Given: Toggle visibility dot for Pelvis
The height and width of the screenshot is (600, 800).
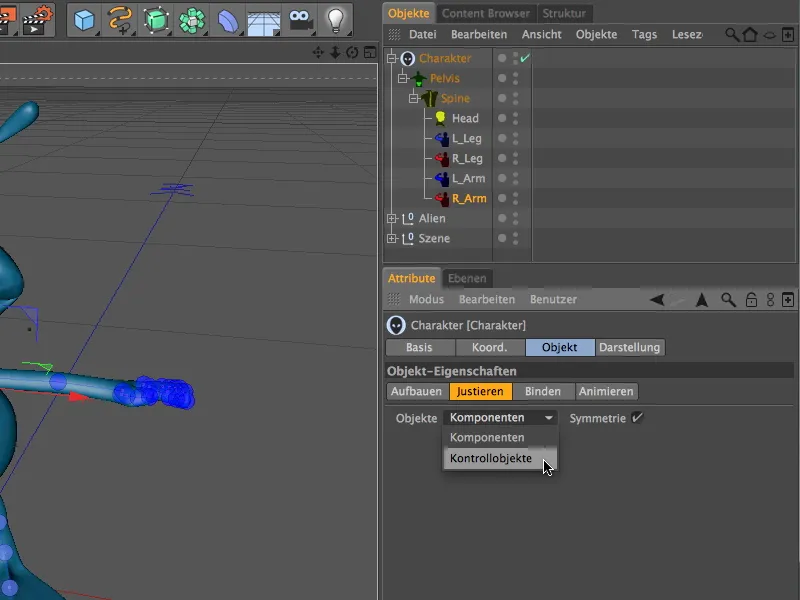Looking at the screenshot, I should tap(503, 78).
